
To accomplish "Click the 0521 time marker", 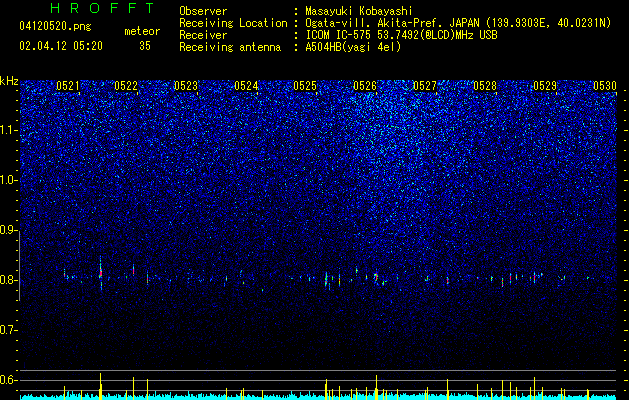I will [x=67, y=86].
